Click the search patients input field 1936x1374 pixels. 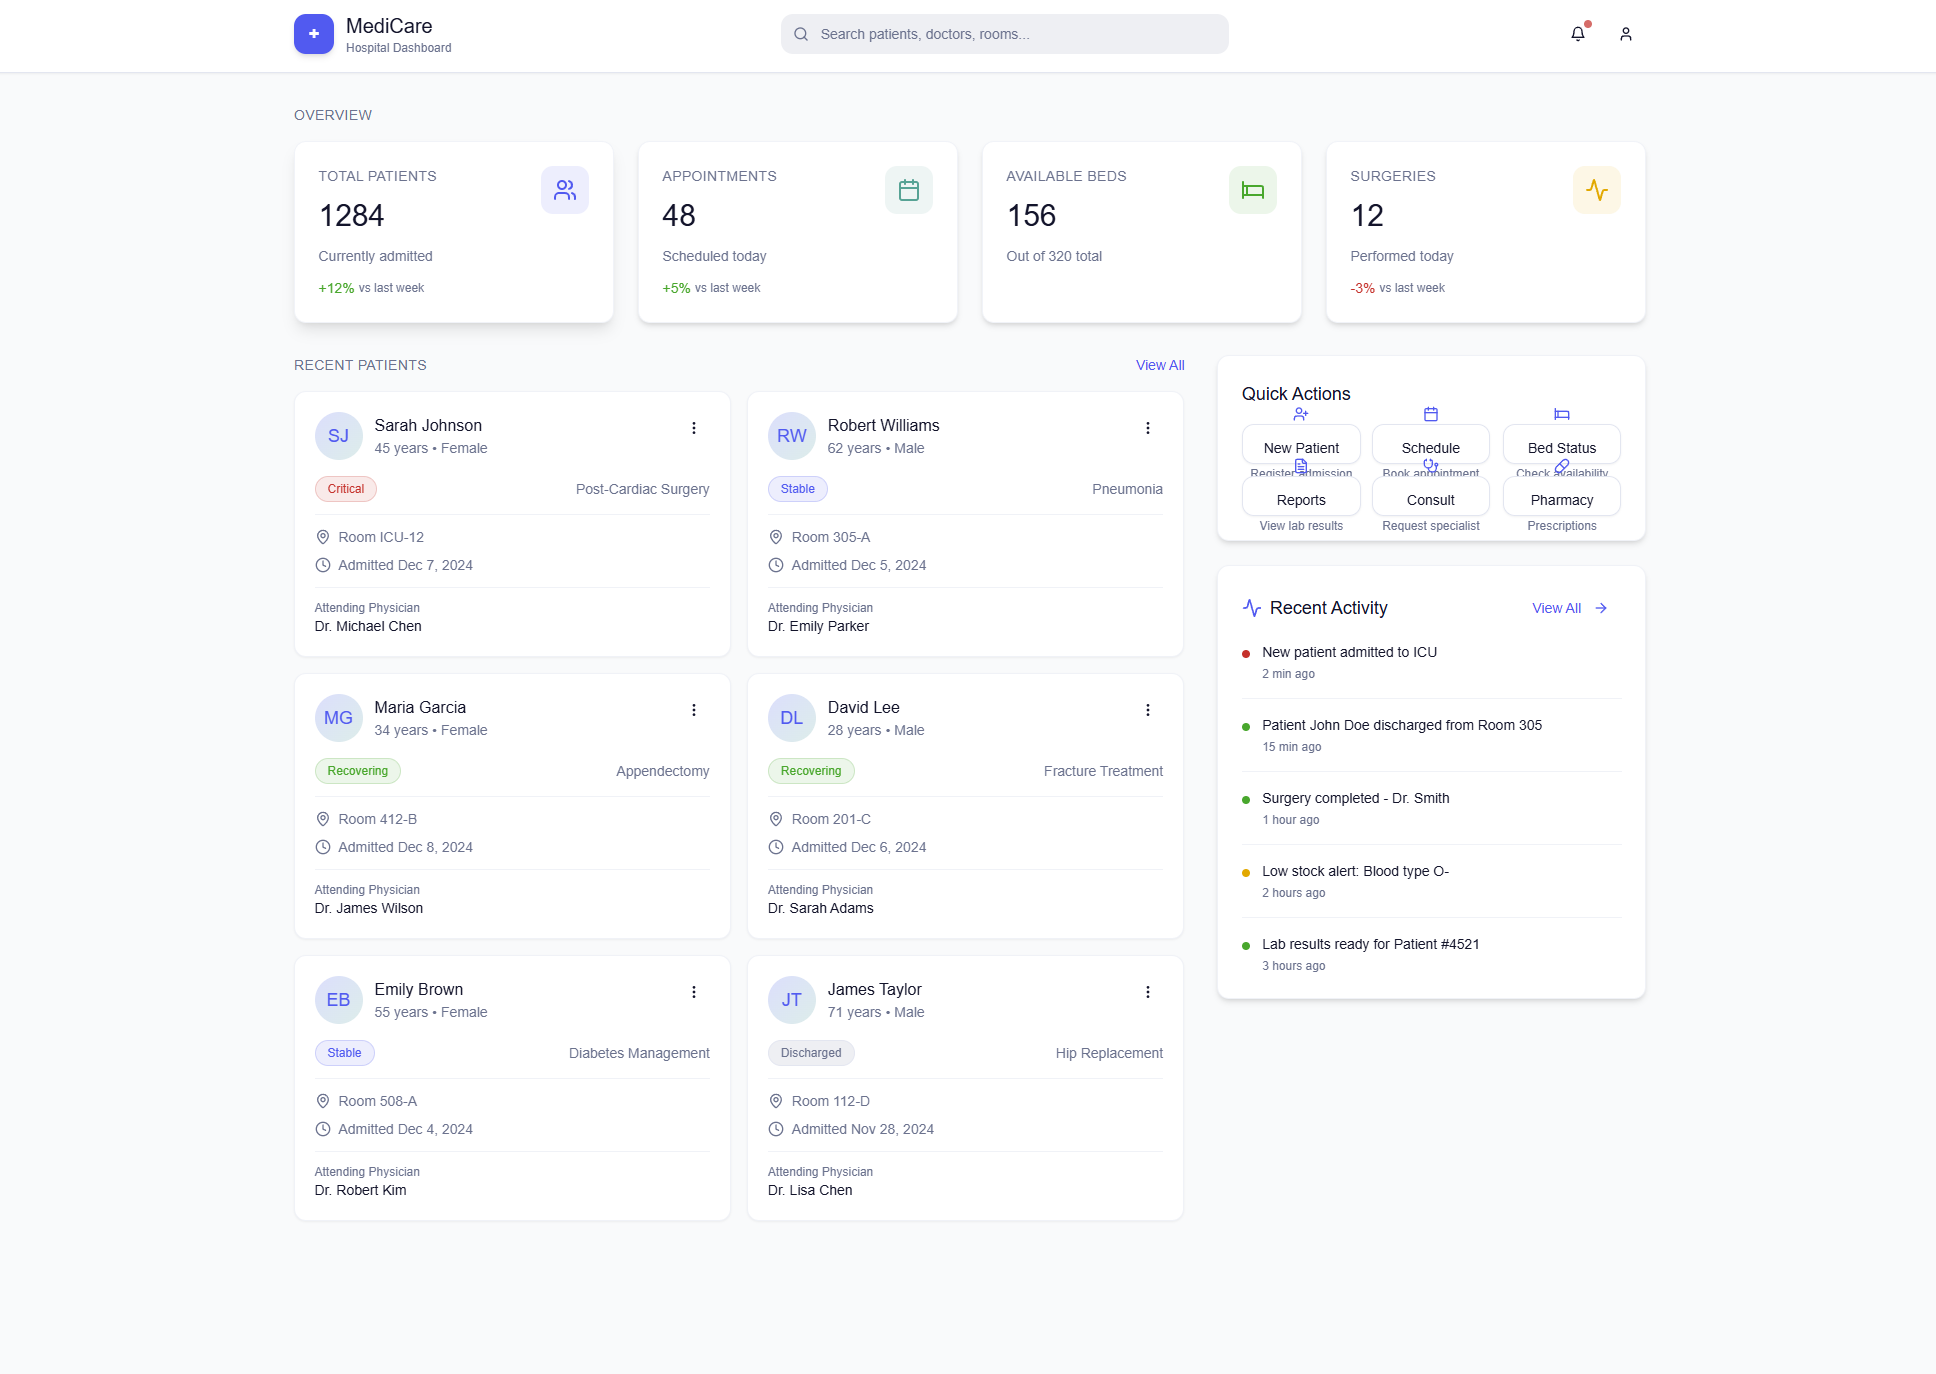(x=1004, y=34)
